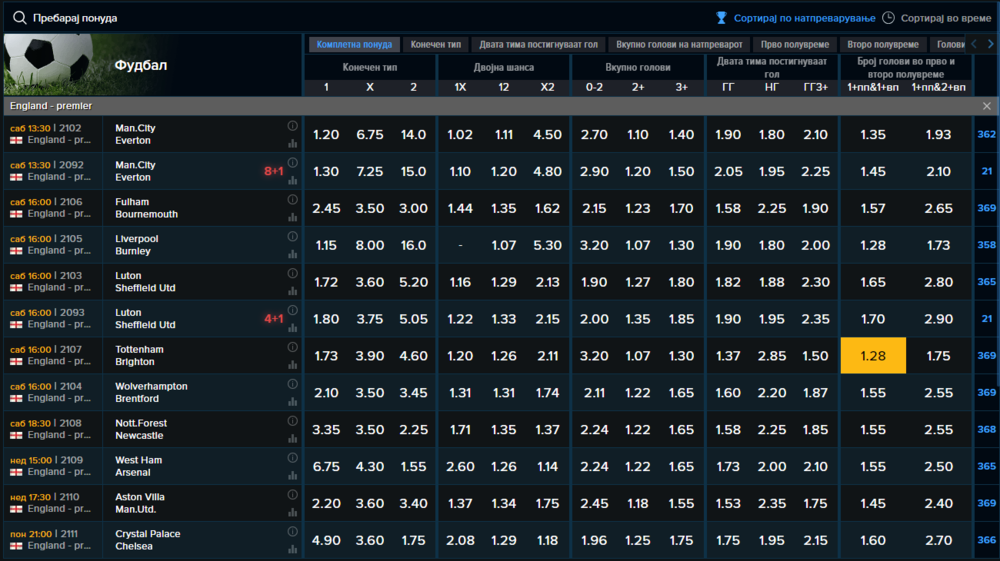Open statistics chart icon for Tottenham Brighton

[x=292, y=365]
